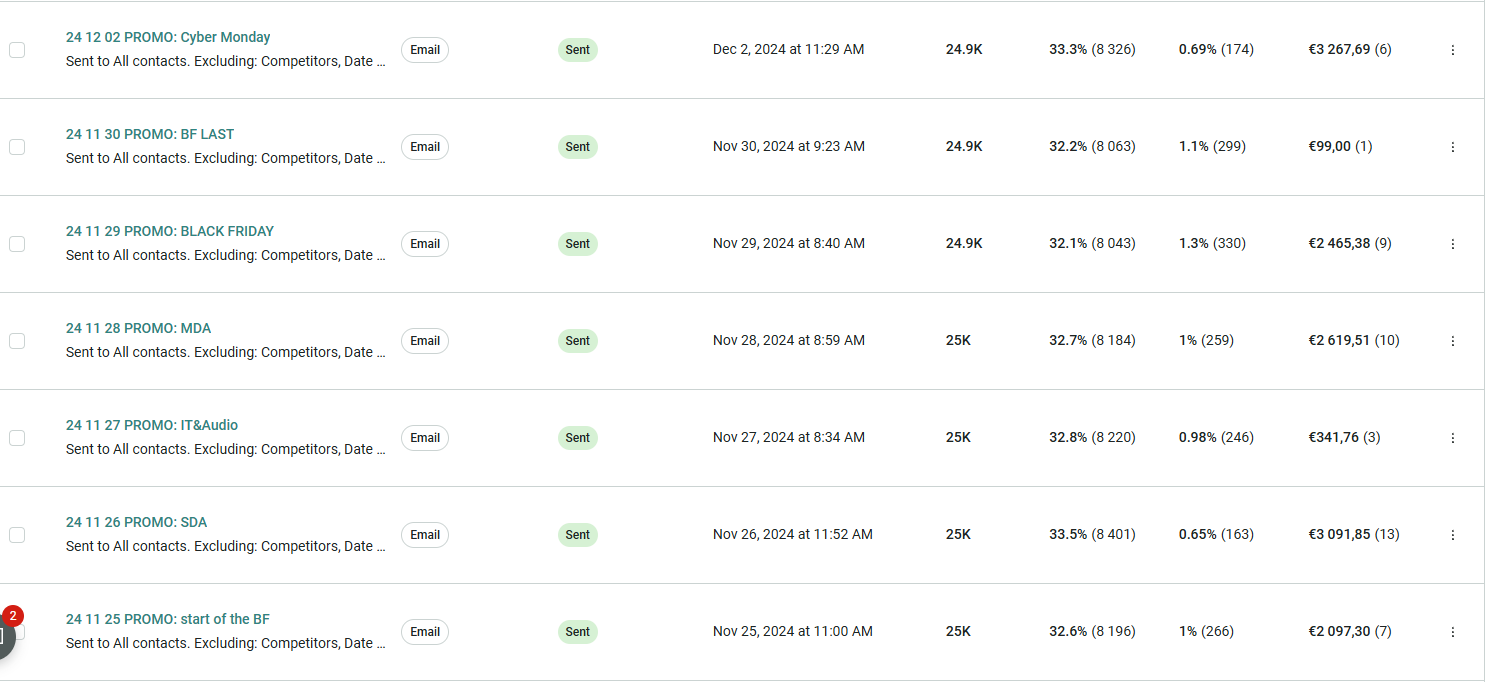
Task: Open the 24 11 29 PROMO: BLACK FRIDAY link
Action: [170, 231]
